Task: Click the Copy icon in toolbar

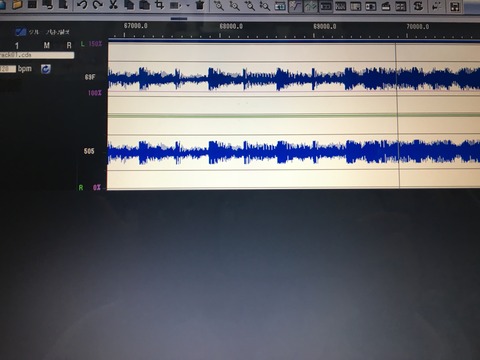Action: [129, 5]
